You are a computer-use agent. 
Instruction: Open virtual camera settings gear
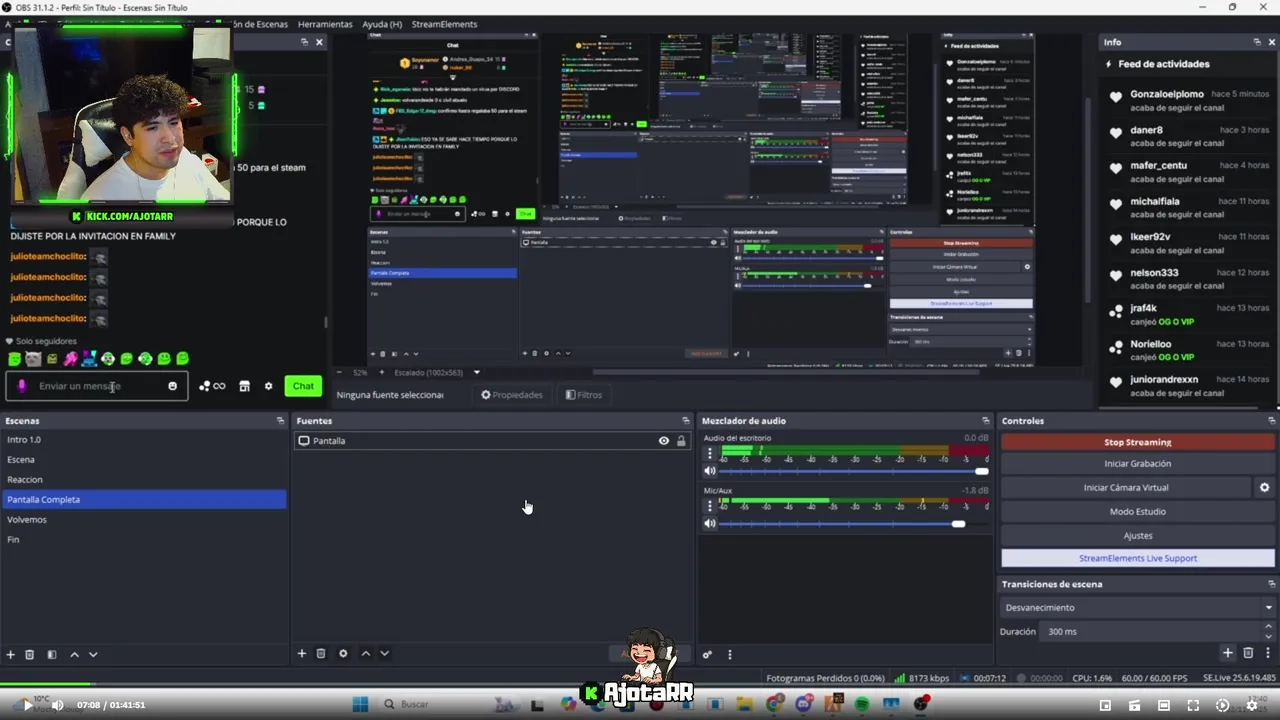pyautogui.click(x=1264, y=488)
